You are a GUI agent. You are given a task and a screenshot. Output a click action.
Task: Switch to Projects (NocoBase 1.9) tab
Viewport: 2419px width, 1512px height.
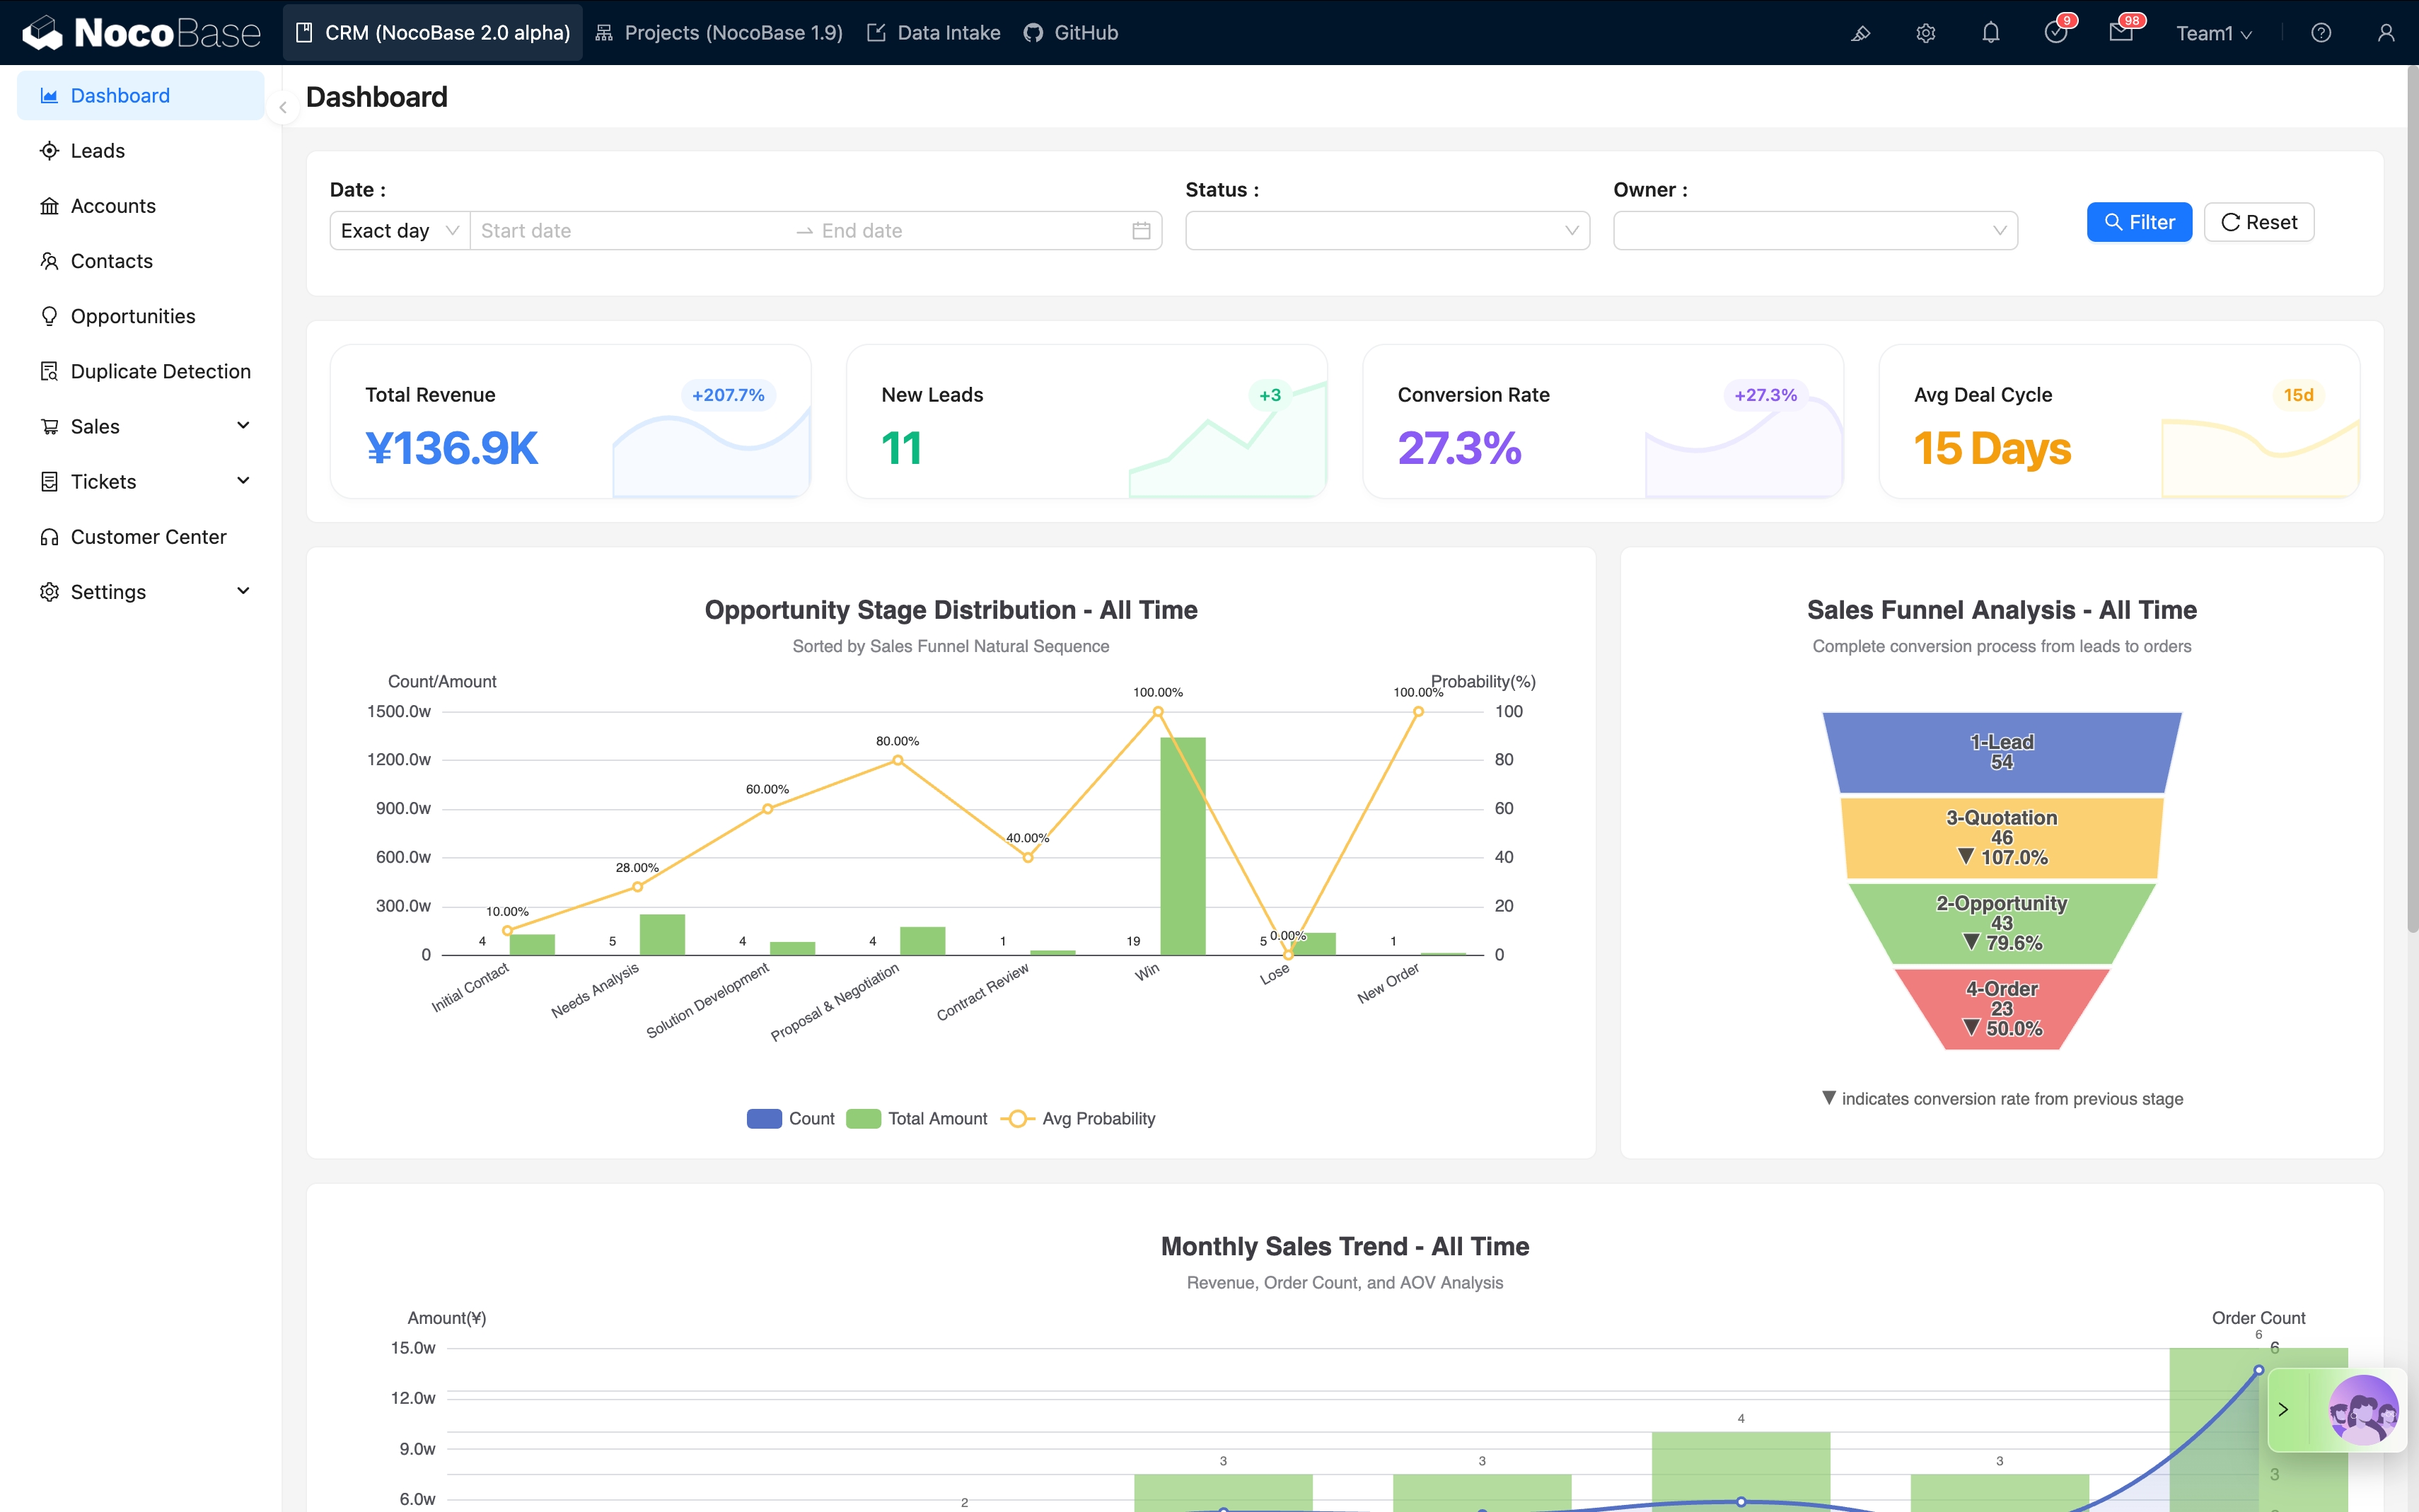pos(719,33)
